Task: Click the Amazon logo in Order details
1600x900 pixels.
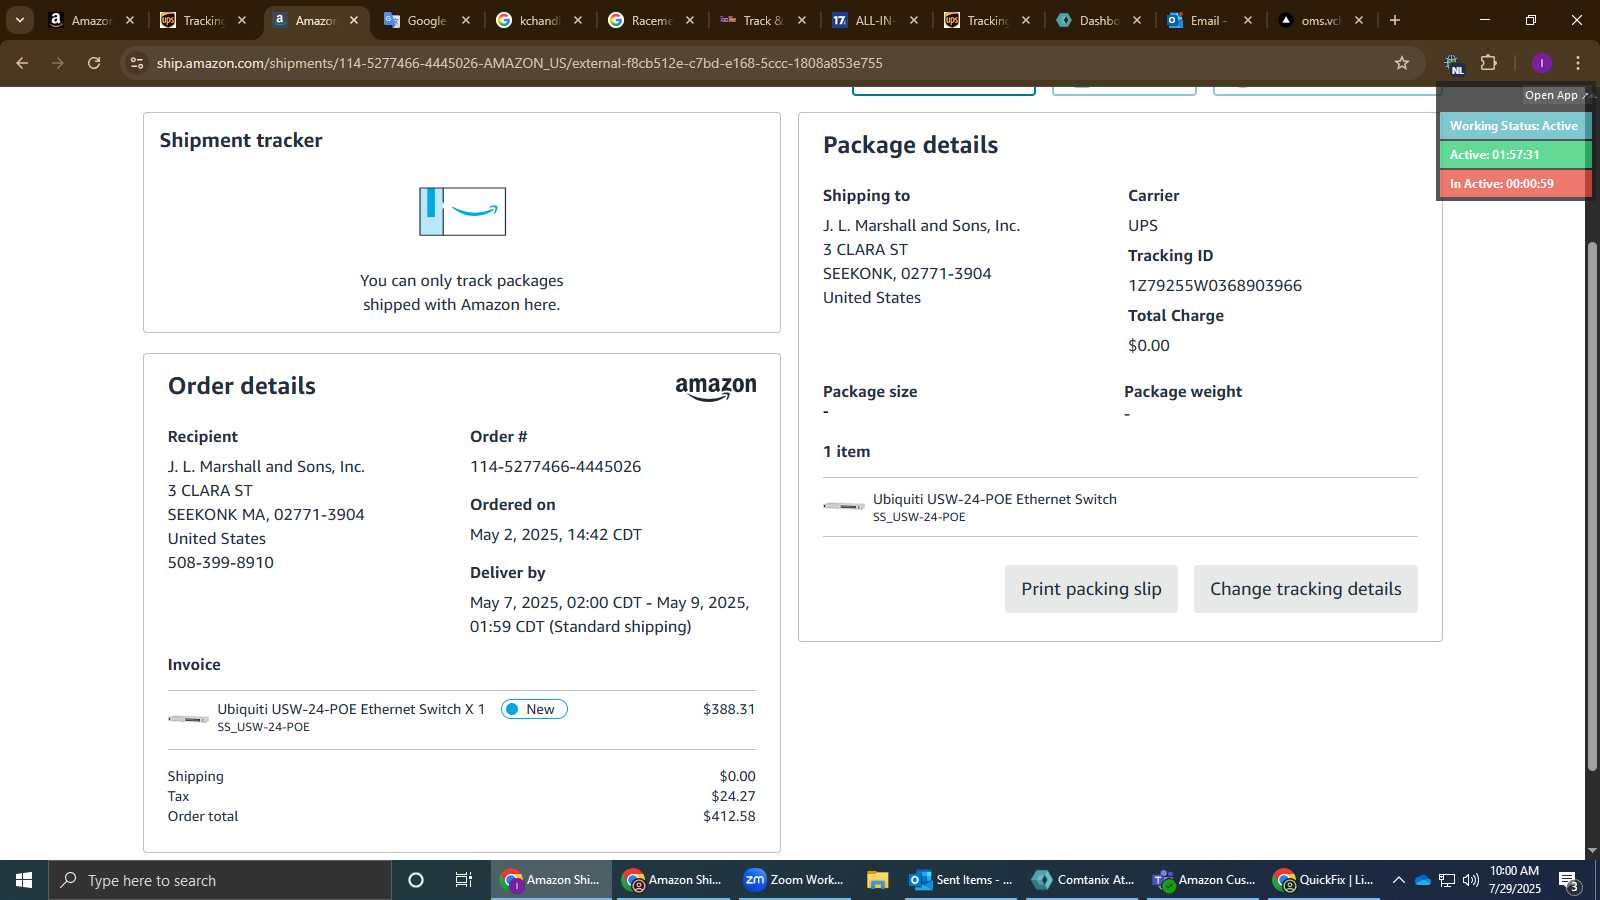Action: [x=716, y=389]
